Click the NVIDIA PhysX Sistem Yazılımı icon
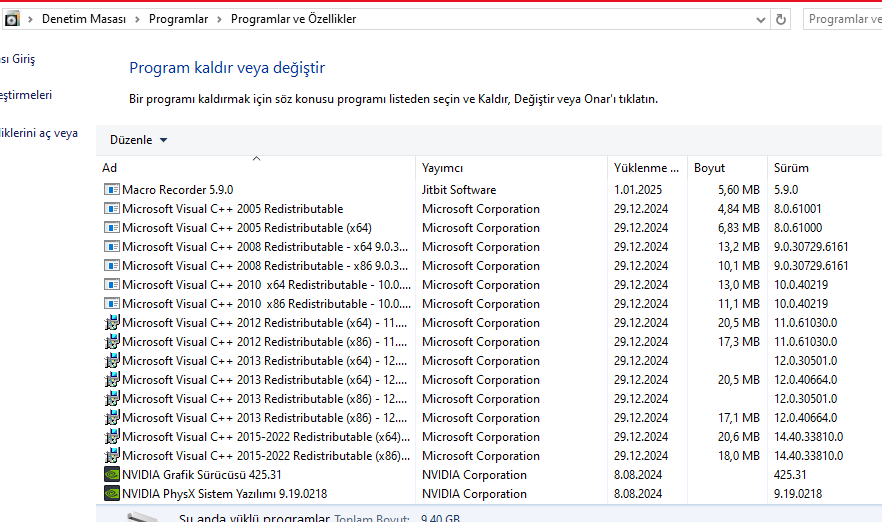882x522 pixels. tap(112, 493)
